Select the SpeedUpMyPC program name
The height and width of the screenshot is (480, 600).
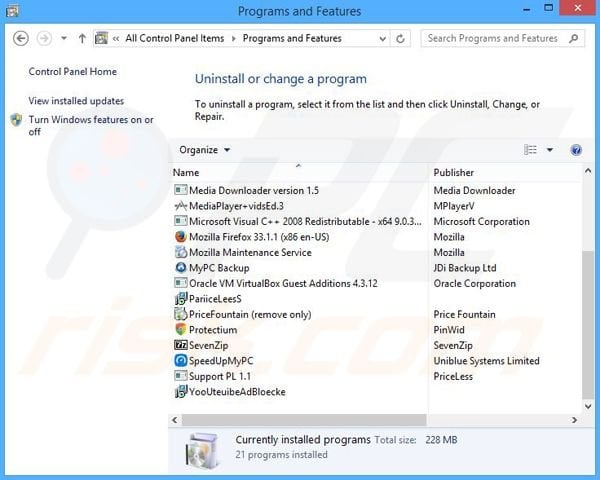pyautogui.click(x=221, y=361)
